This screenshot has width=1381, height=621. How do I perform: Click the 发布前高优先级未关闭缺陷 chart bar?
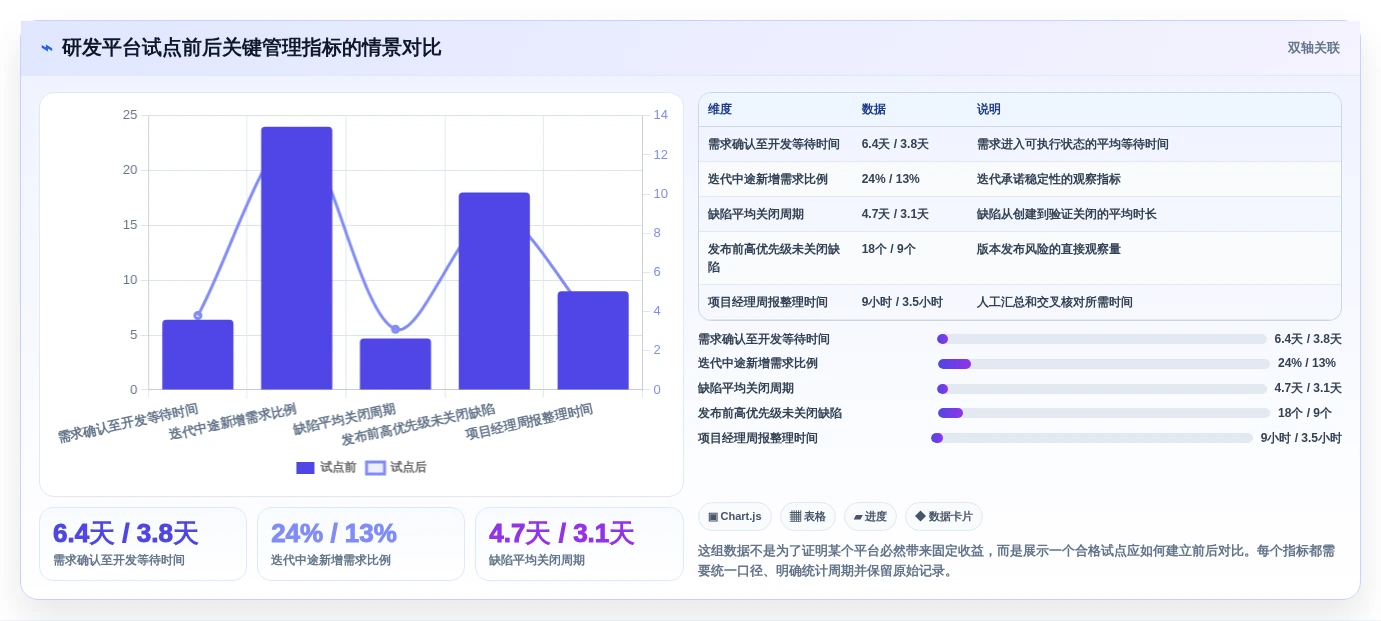tap(494, 291)
